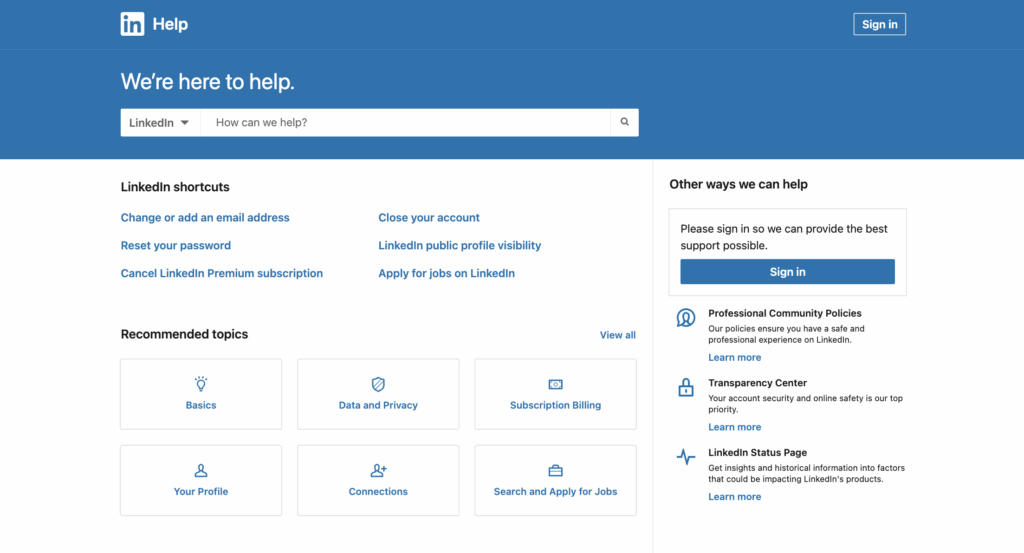1024x553 pixels.
Task: Click the 'We're here to help.' heading
Action: click(x=208, y=82)
